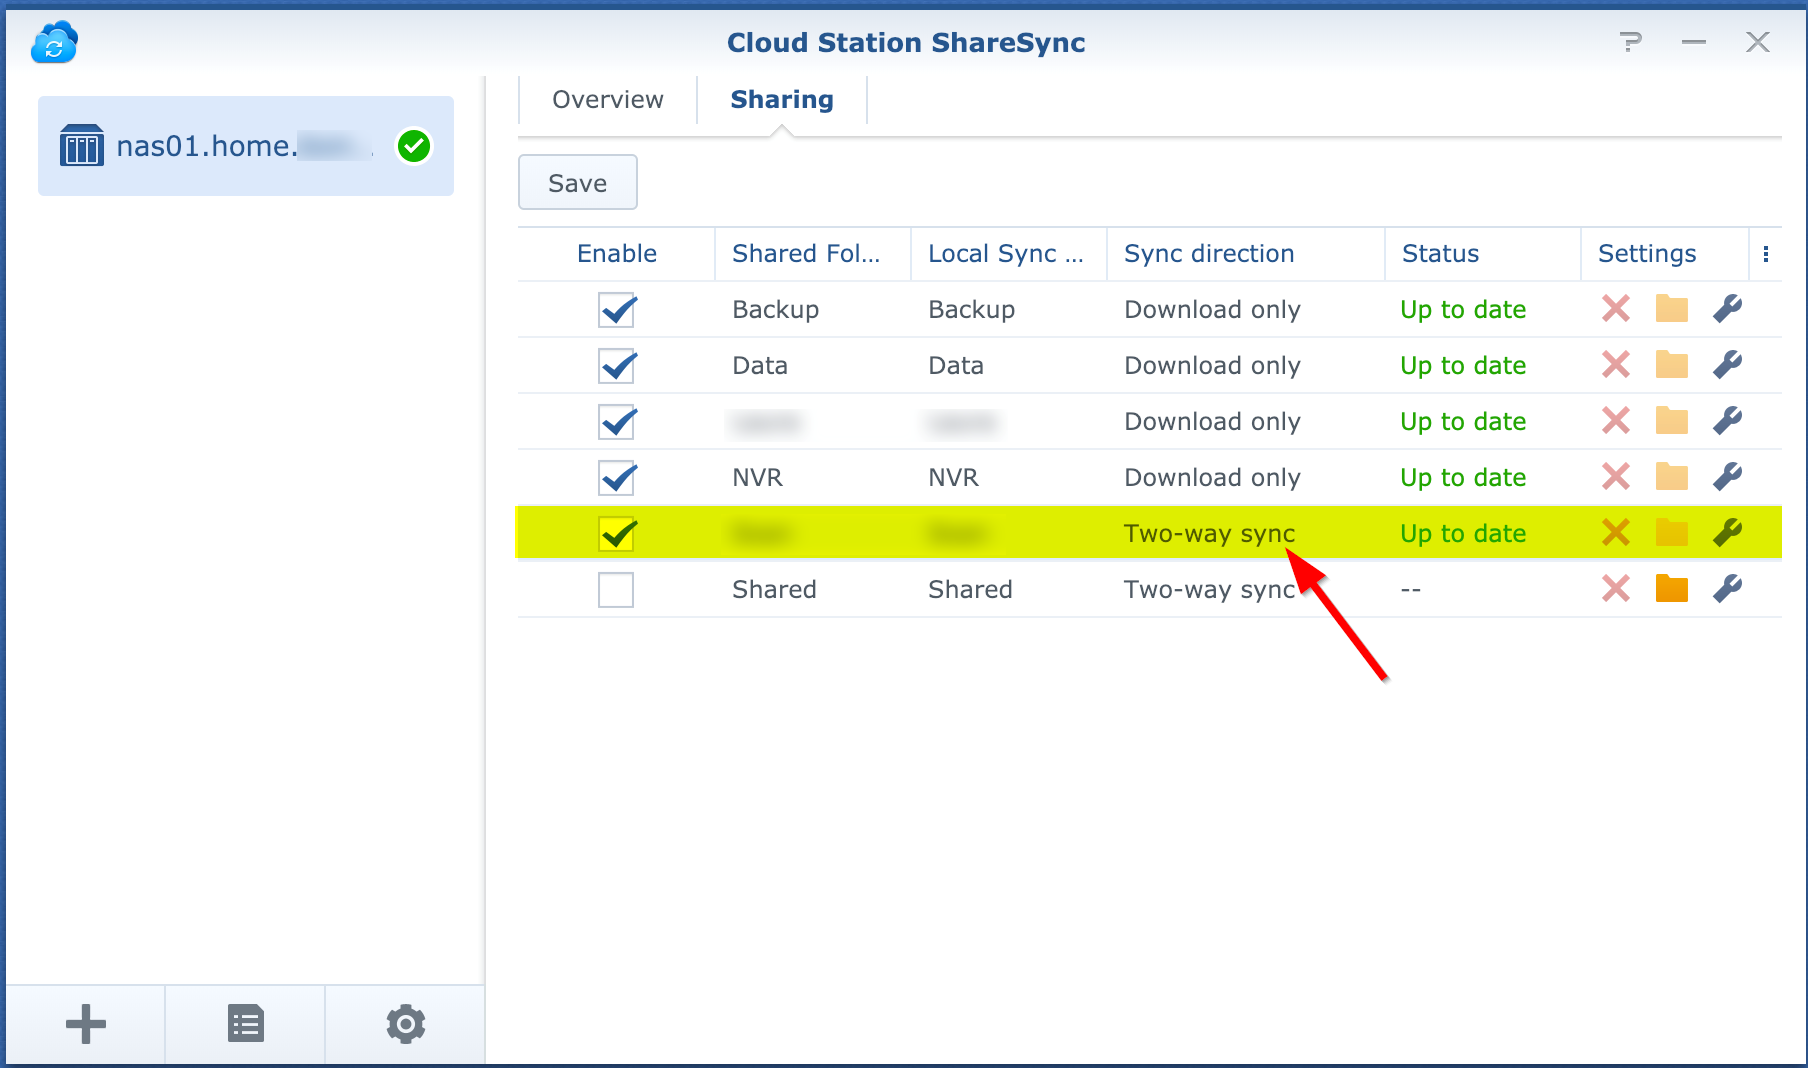Open the log list icon at bottom
The image size is (1808, 1068).
click(246, 1024)
